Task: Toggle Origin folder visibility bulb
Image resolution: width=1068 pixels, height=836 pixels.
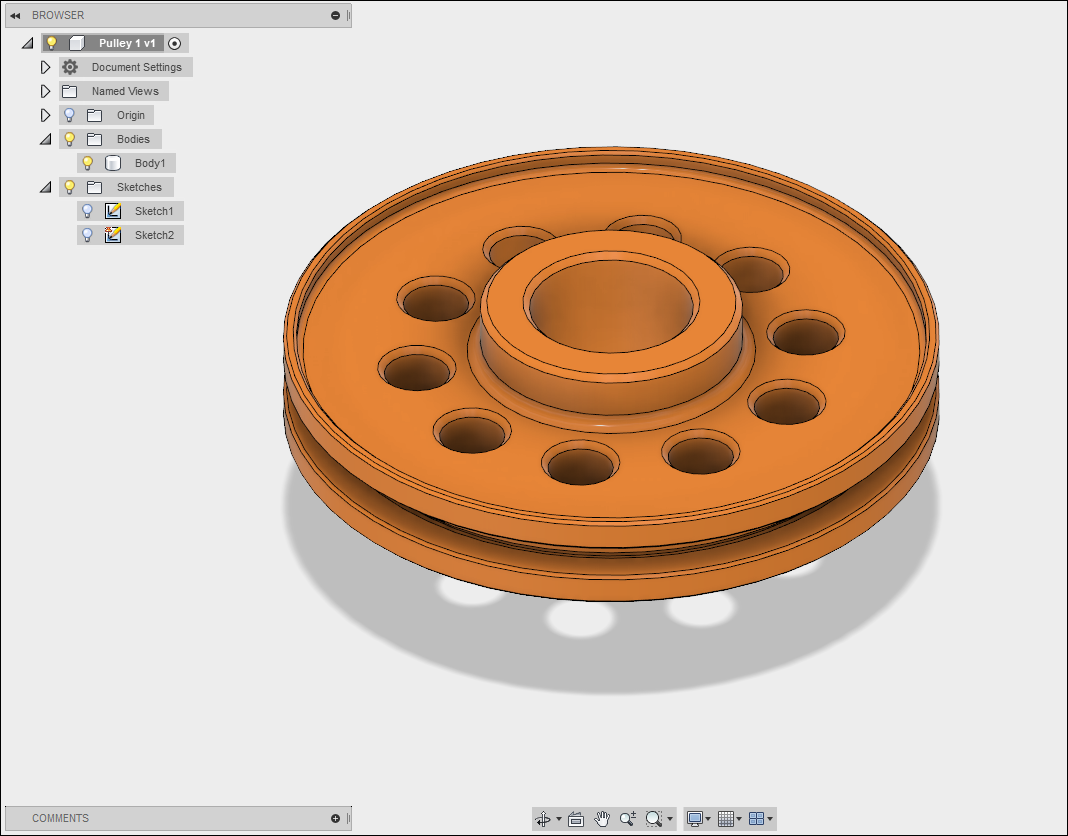Action: (69, 115)
